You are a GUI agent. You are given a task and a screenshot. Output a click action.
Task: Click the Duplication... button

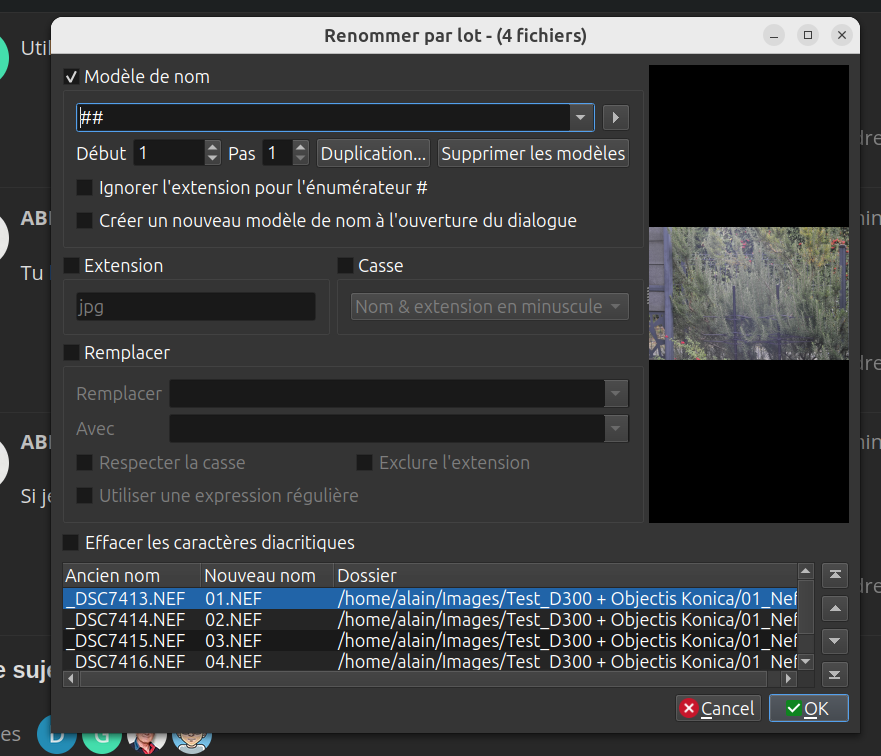373,154
